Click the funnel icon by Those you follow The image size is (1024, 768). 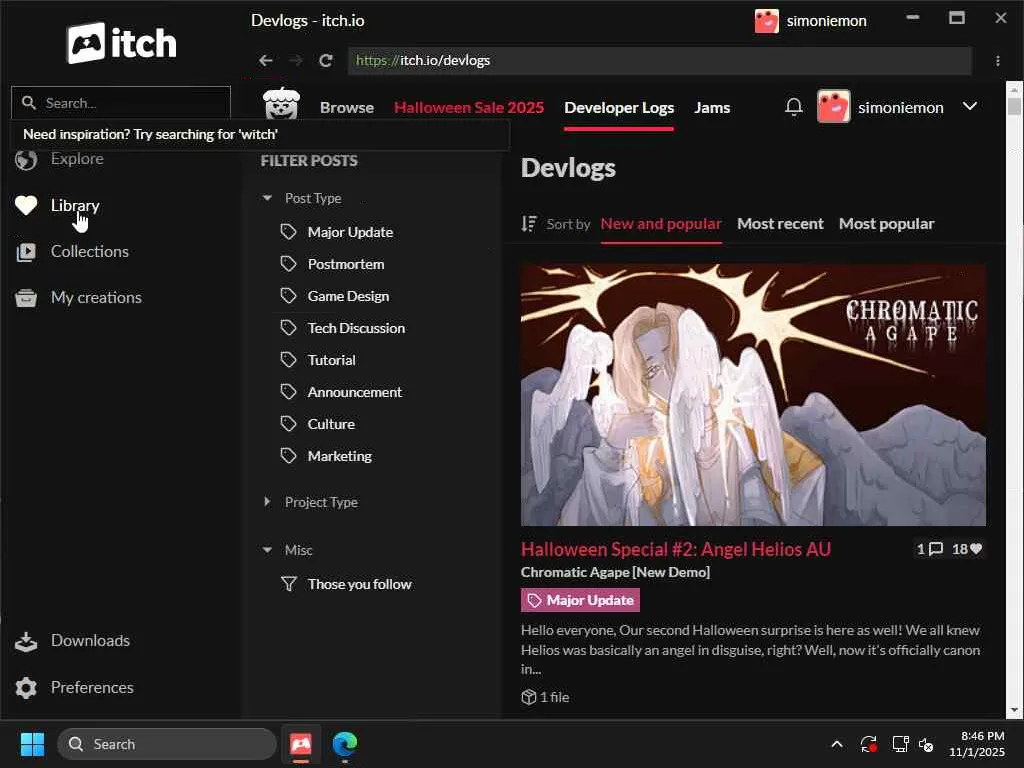tap(289, 584)
